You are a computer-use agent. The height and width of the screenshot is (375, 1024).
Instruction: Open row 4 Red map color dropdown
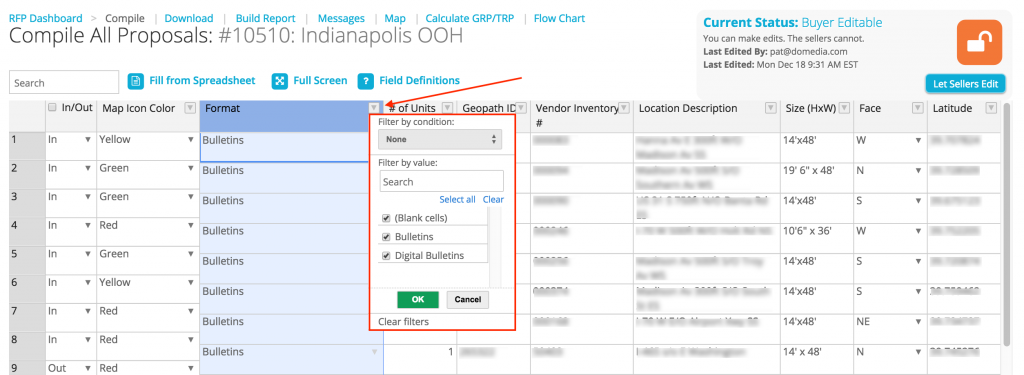coord(191,225)
